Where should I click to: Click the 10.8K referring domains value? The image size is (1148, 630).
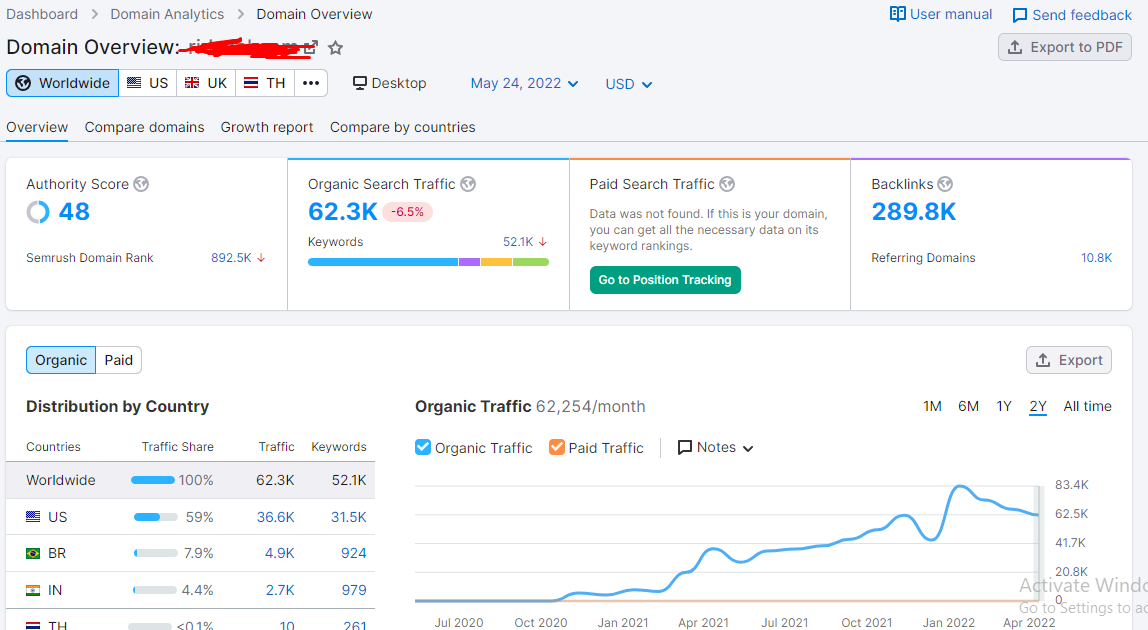[1096, 258]
